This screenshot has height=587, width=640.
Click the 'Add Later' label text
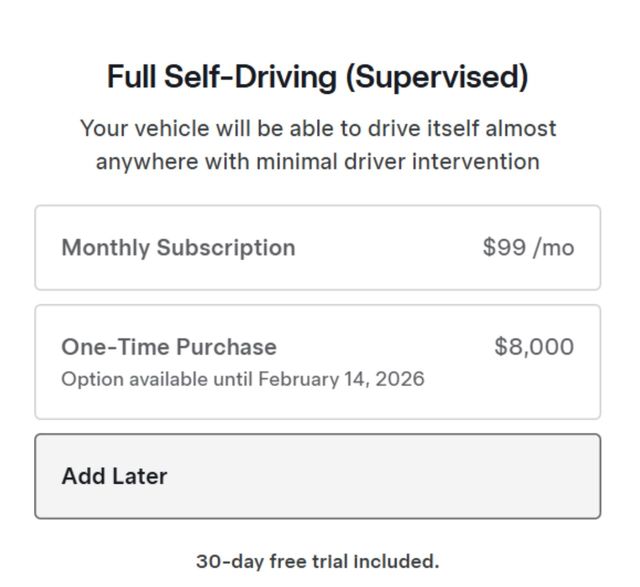tap(114, 476)
